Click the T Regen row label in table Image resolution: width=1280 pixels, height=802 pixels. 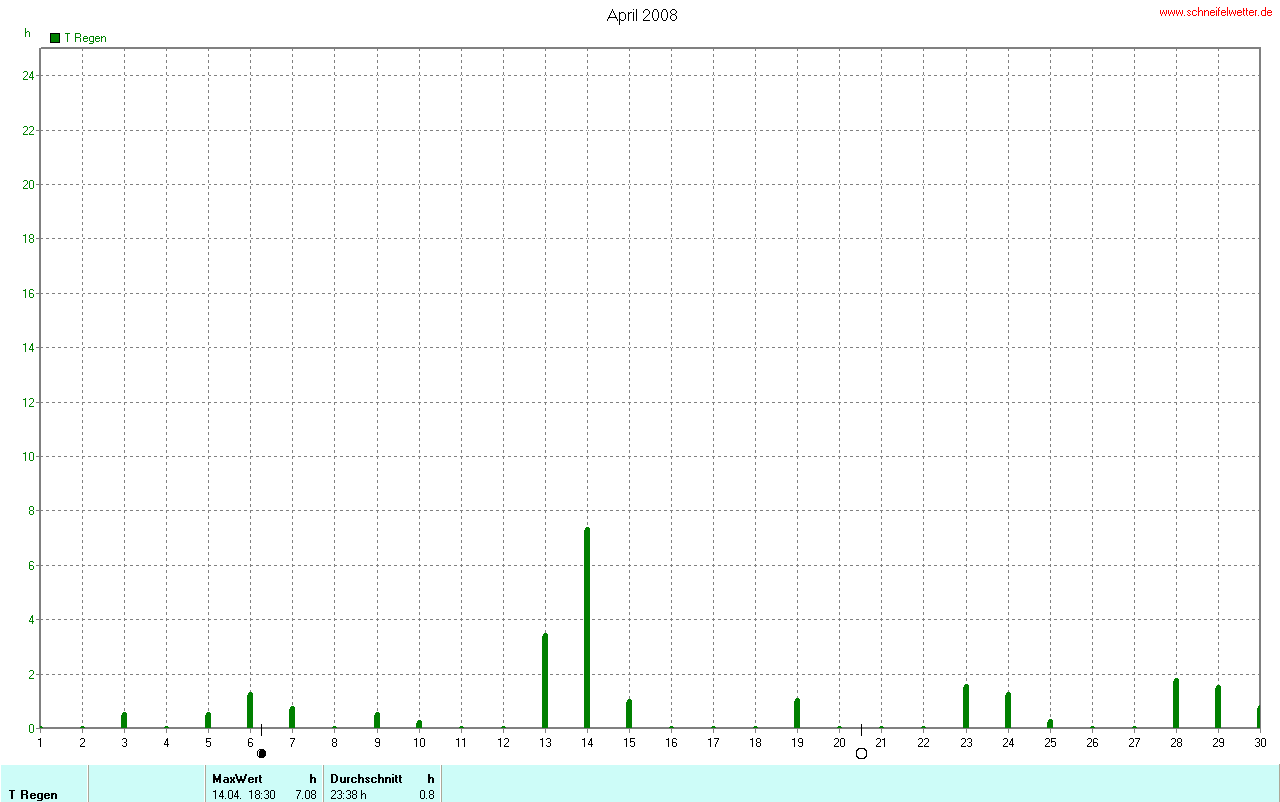point(33,795)
